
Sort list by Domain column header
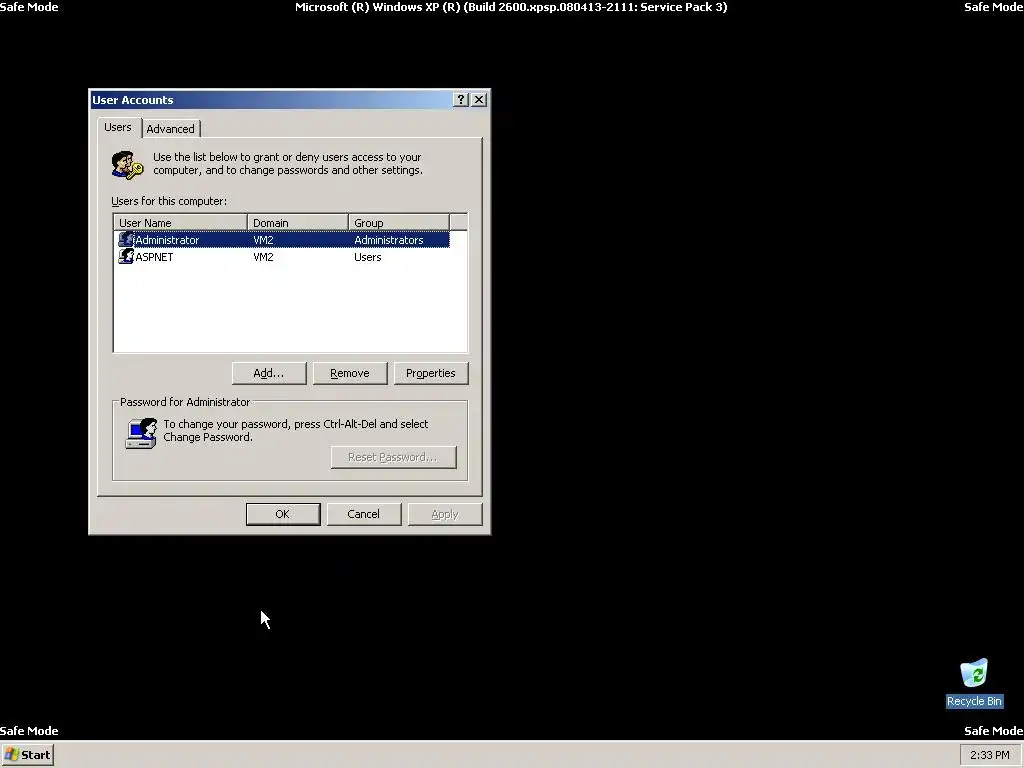[x=298, y=223]
